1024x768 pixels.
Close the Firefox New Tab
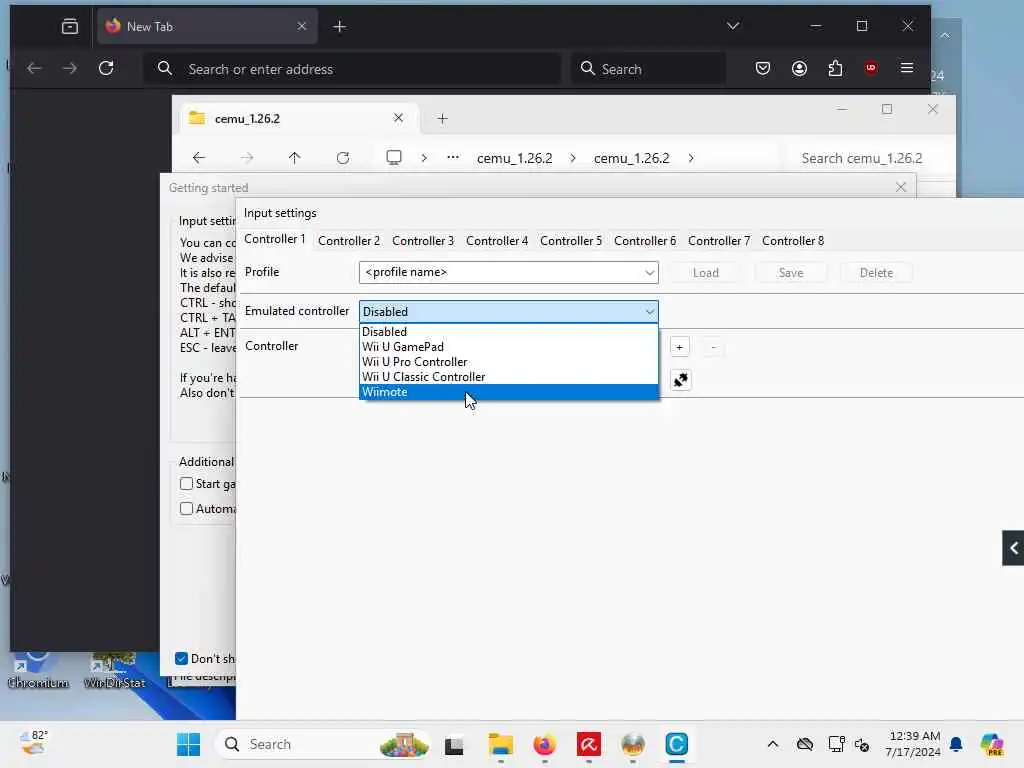click(302, 26)
